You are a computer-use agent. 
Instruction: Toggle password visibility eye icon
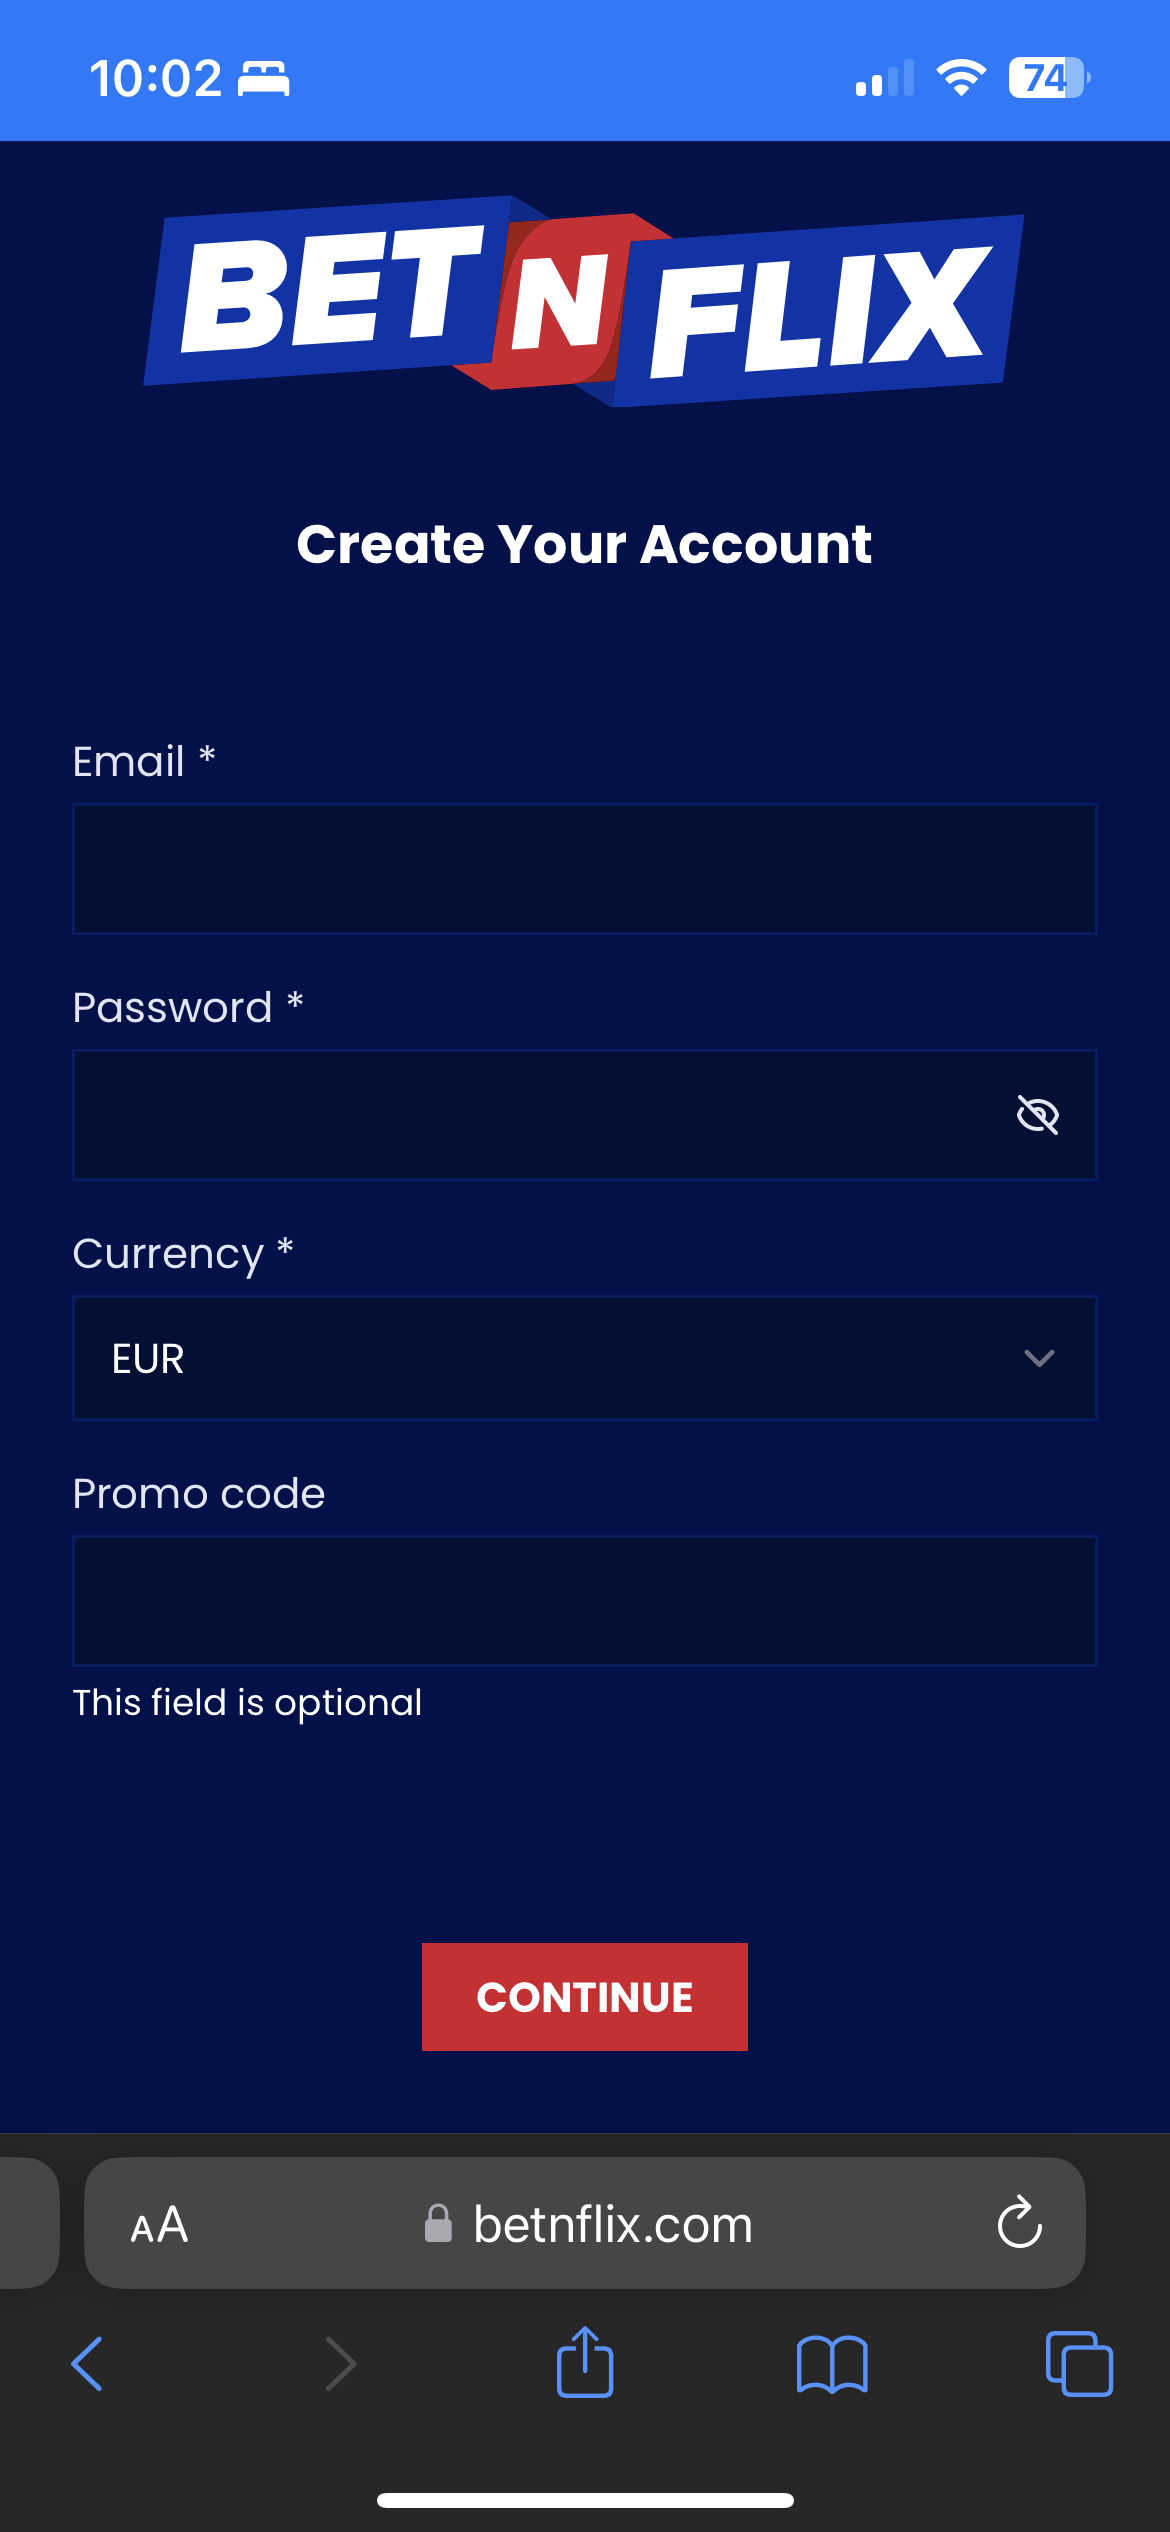[1038, 1115]
